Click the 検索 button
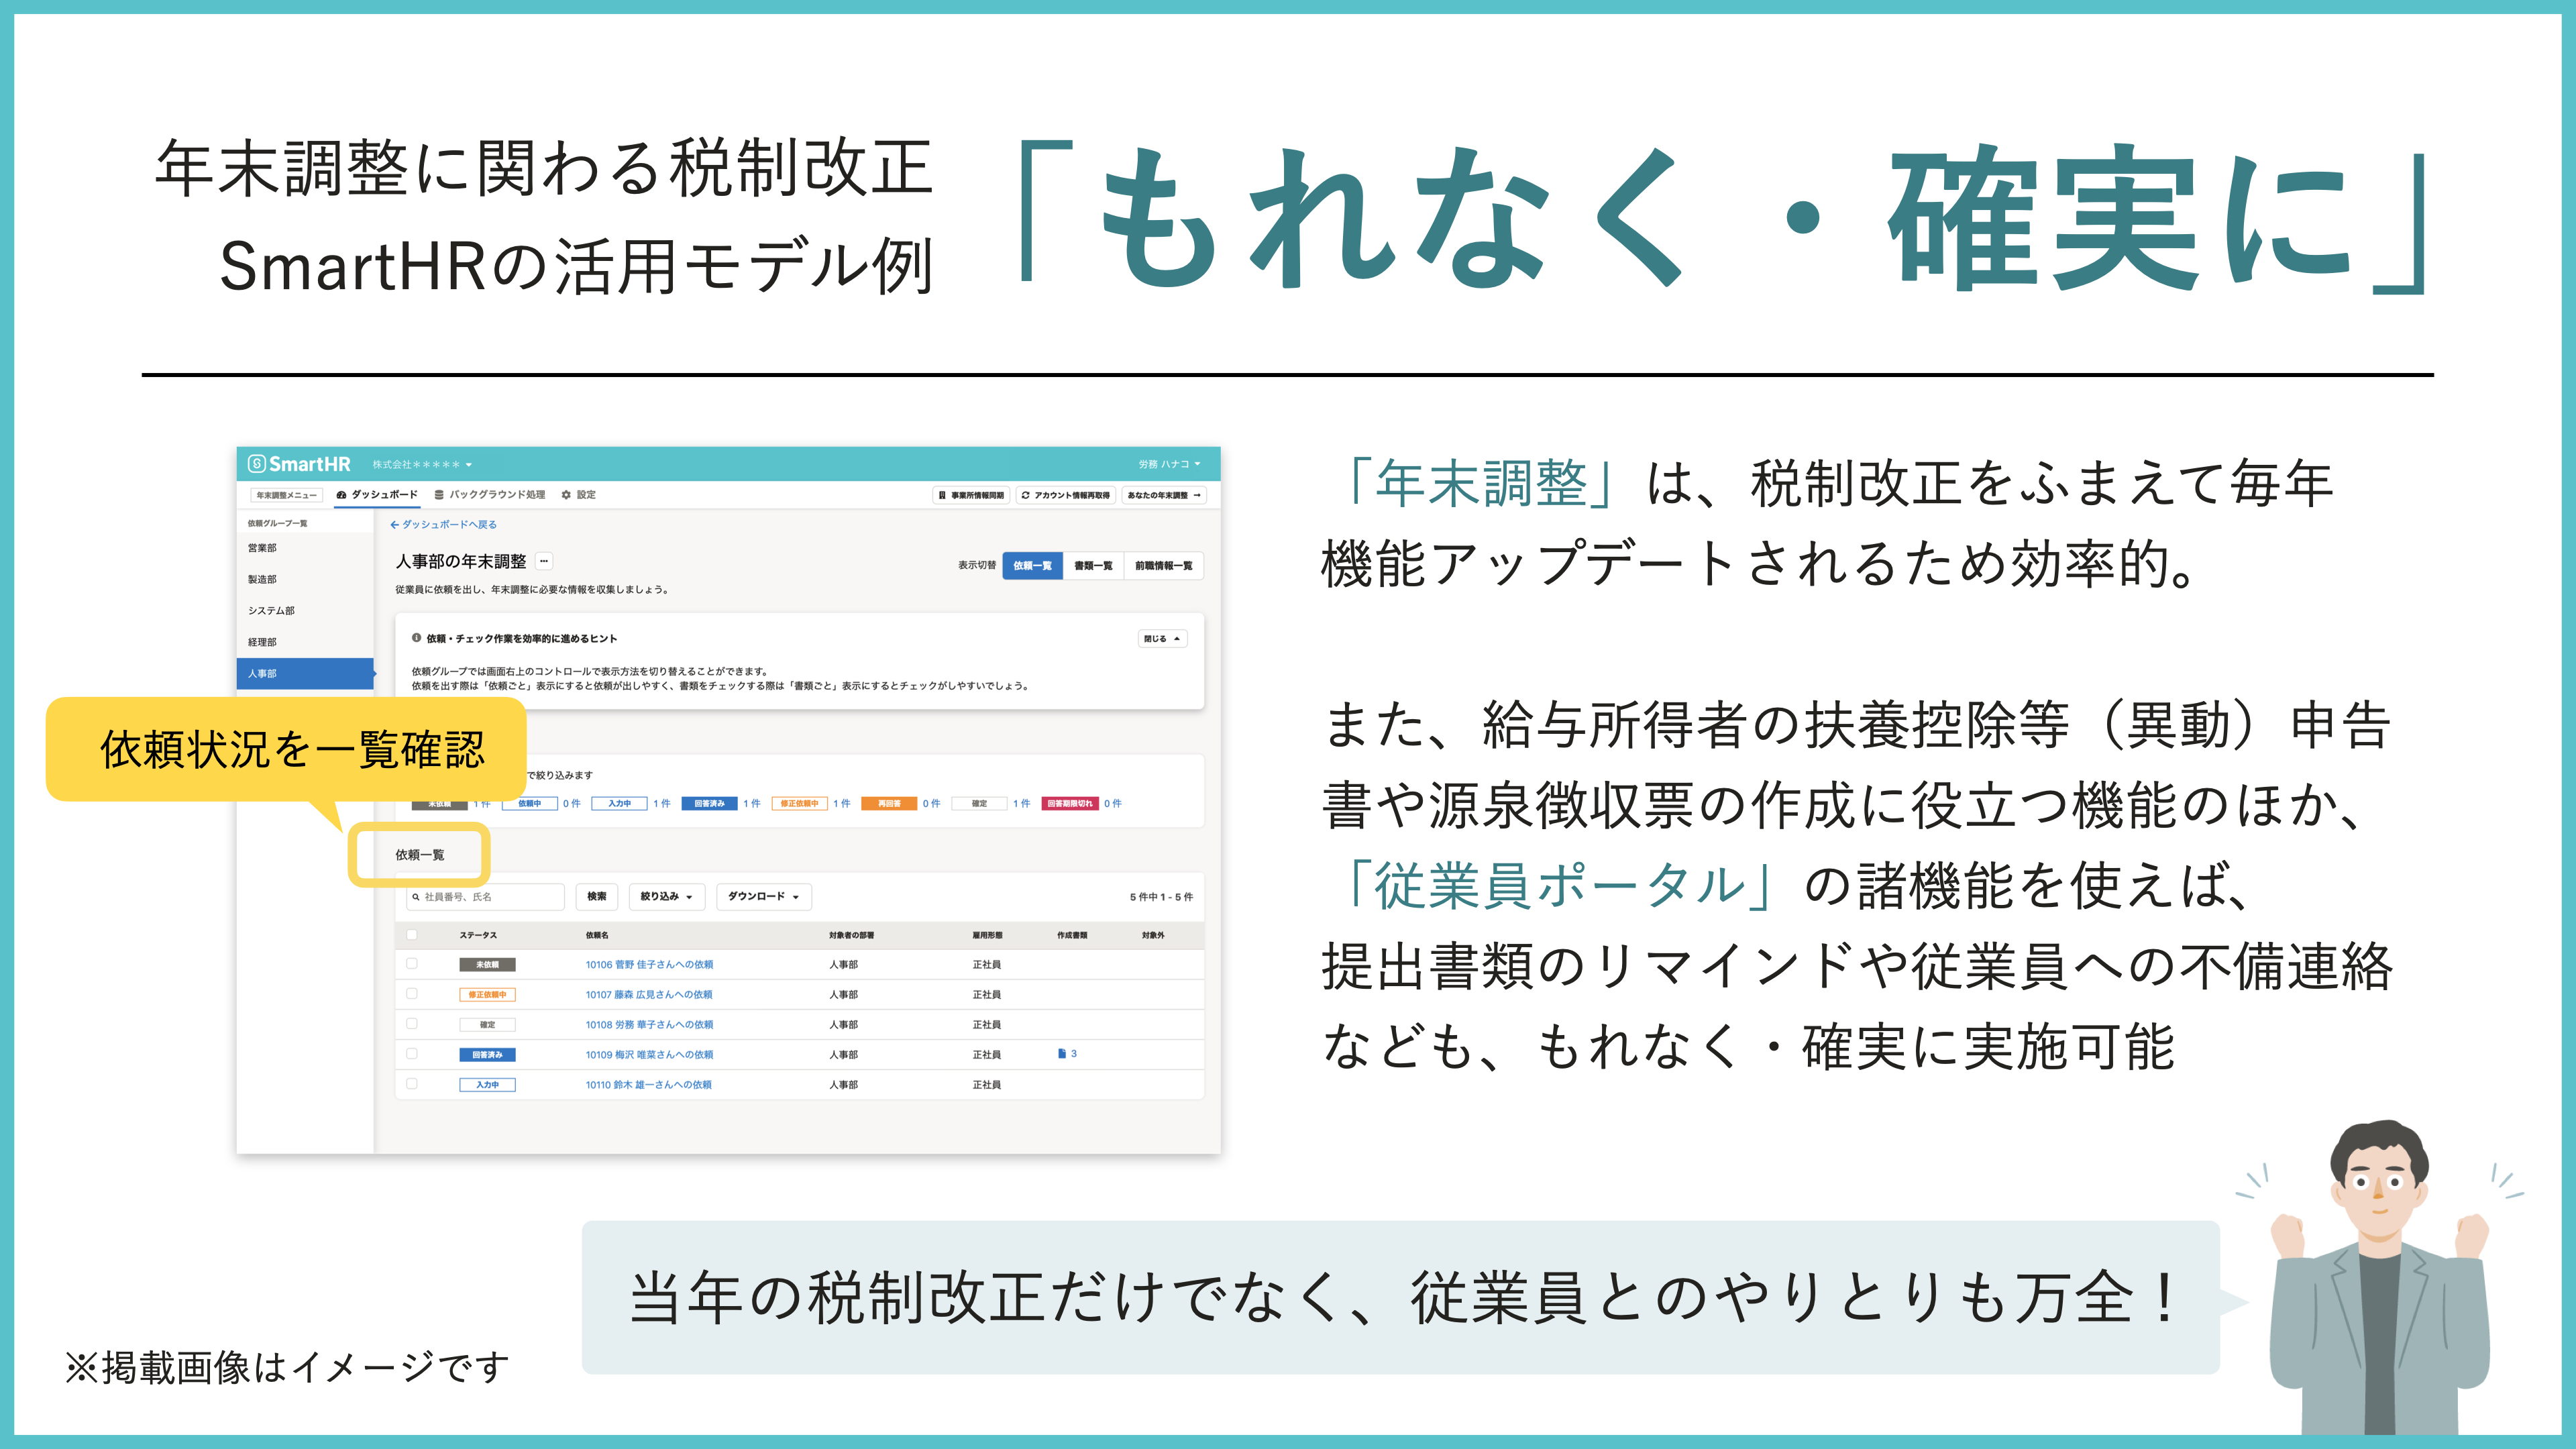 (x=597, y=897)
